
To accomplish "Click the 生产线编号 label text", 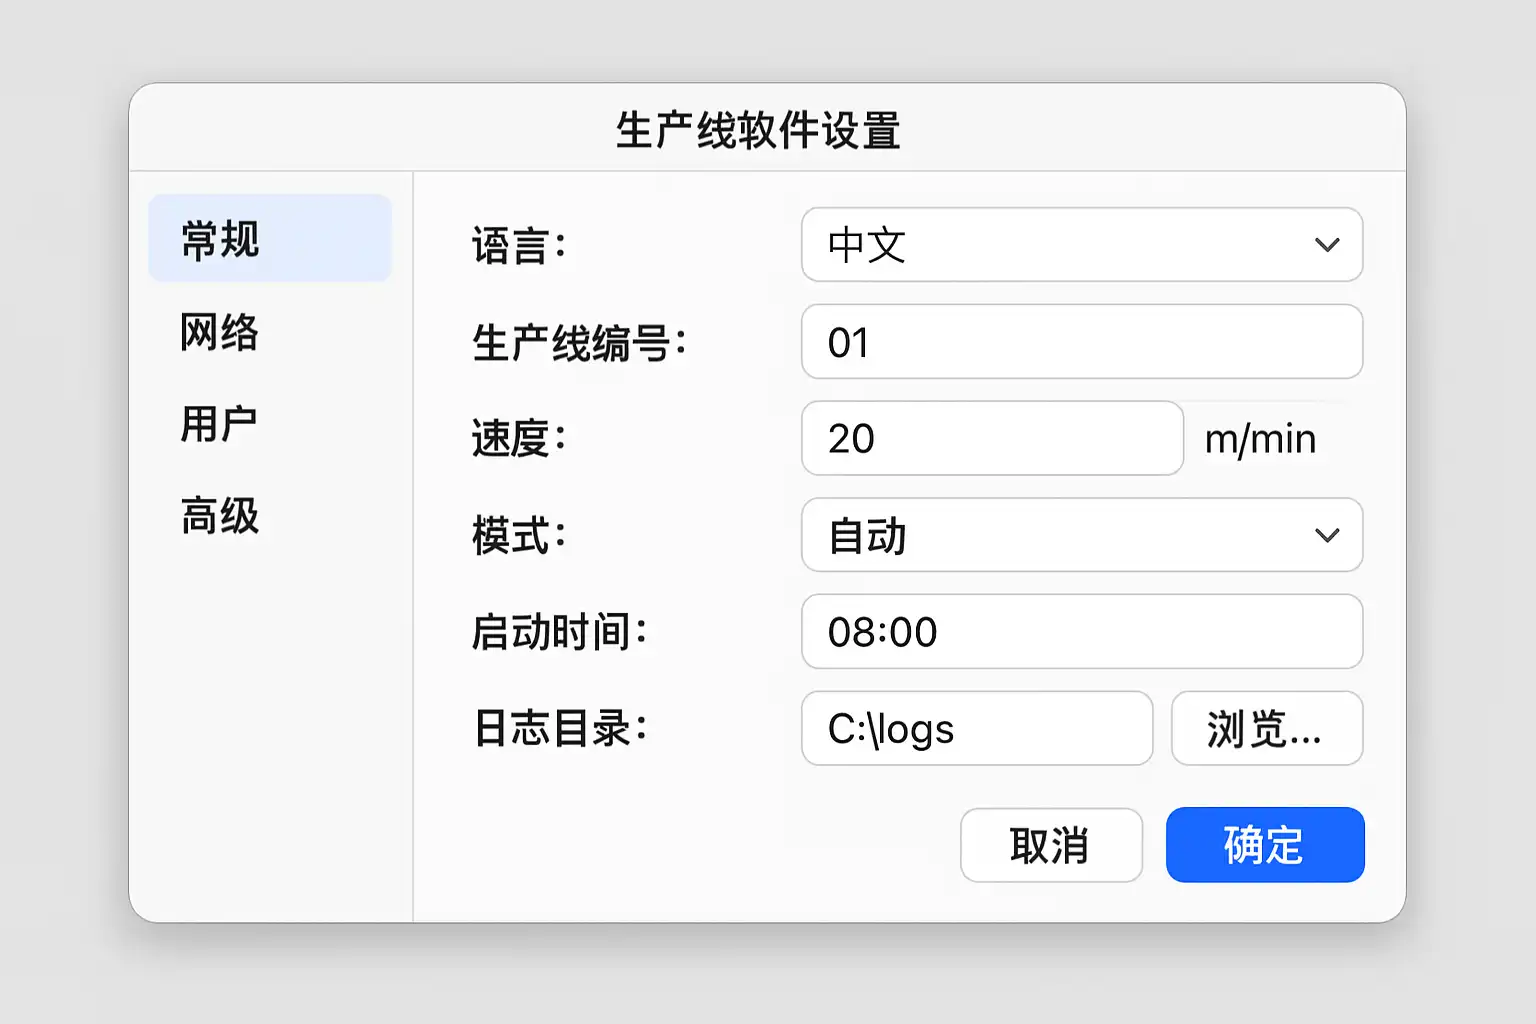I will 579,343.
